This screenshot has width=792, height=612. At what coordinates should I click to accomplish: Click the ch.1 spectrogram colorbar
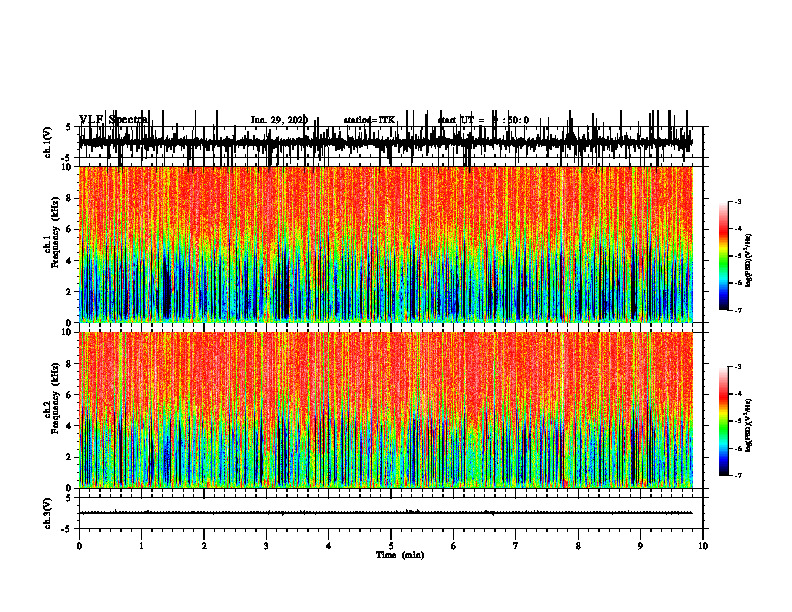pyautogui.click(x=724, y=255)
